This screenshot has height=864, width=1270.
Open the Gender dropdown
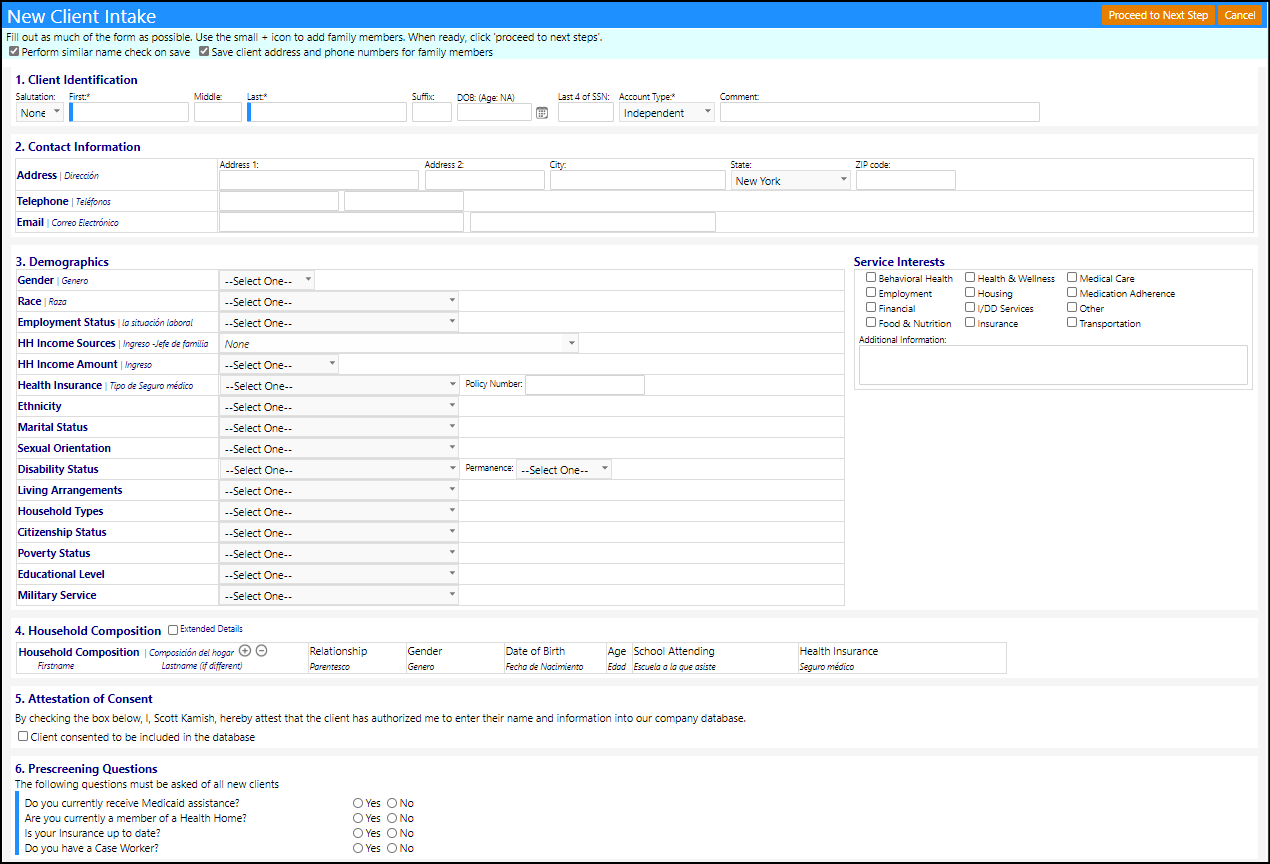coord(267,281)
